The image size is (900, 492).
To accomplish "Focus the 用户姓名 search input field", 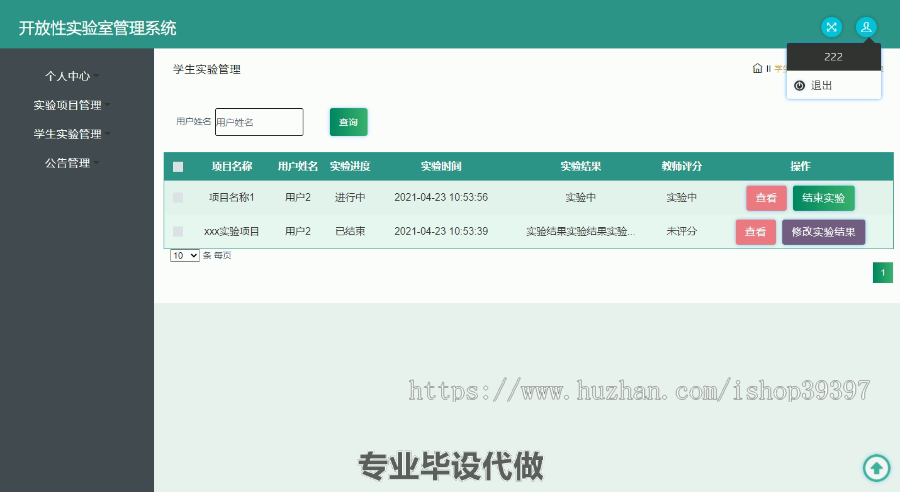I will 259,122.
